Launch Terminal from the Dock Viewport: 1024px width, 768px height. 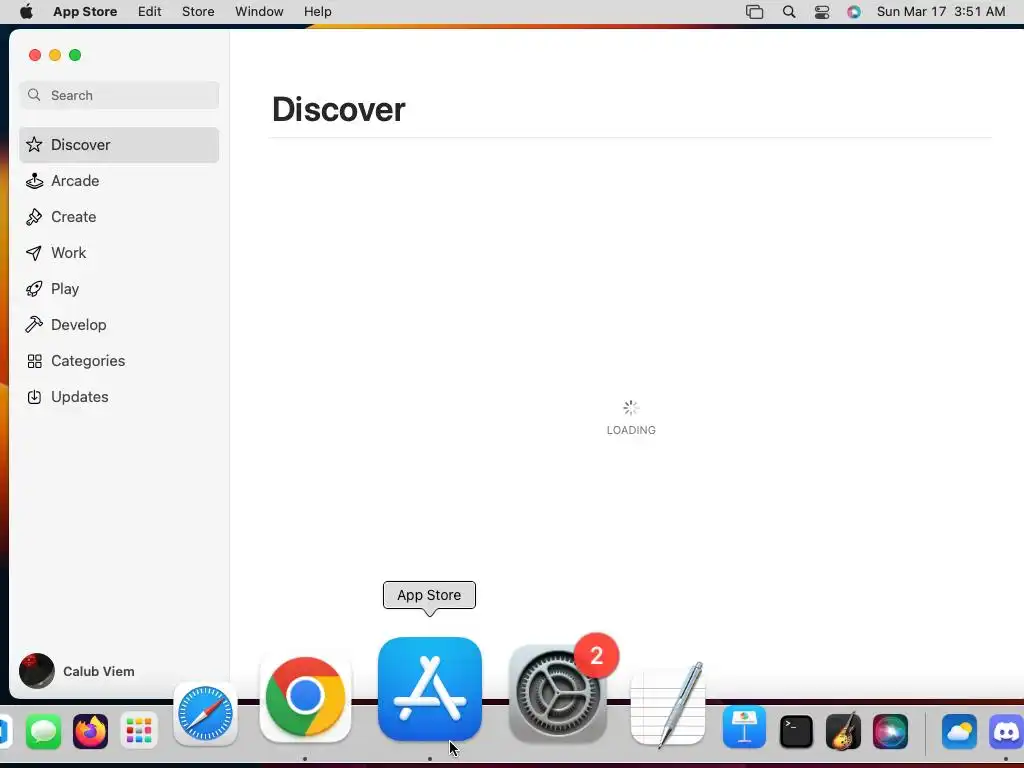[x=796, y=731]
